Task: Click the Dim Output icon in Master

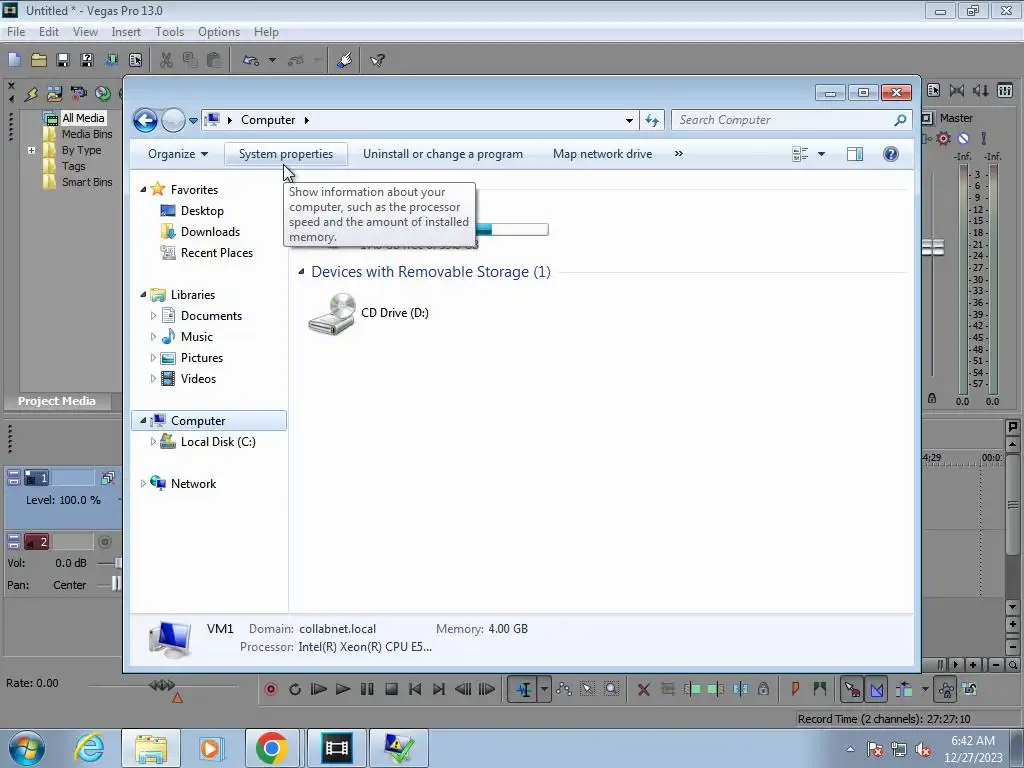Action: click(x=981, y=91)
